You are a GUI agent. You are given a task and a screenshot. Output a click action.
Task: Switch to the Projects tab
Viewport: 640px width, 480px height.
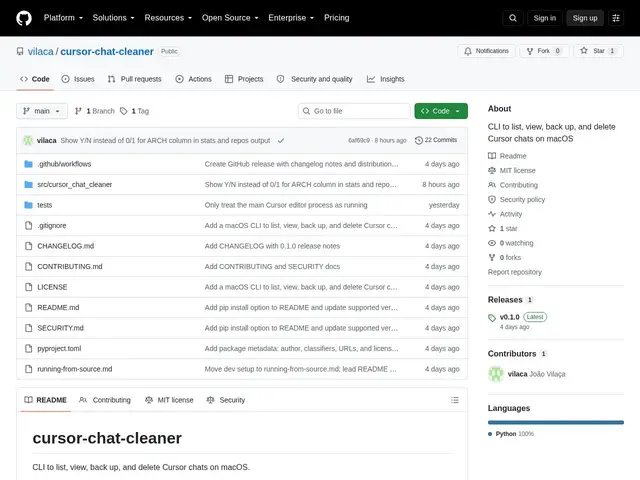244,79
